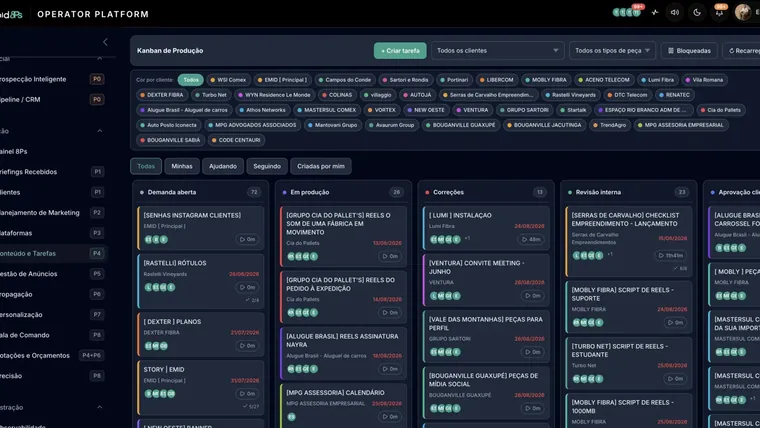760x428 pixels.
Task: Filter by TrendAgro color chip
Action: [x=610, y=125]
